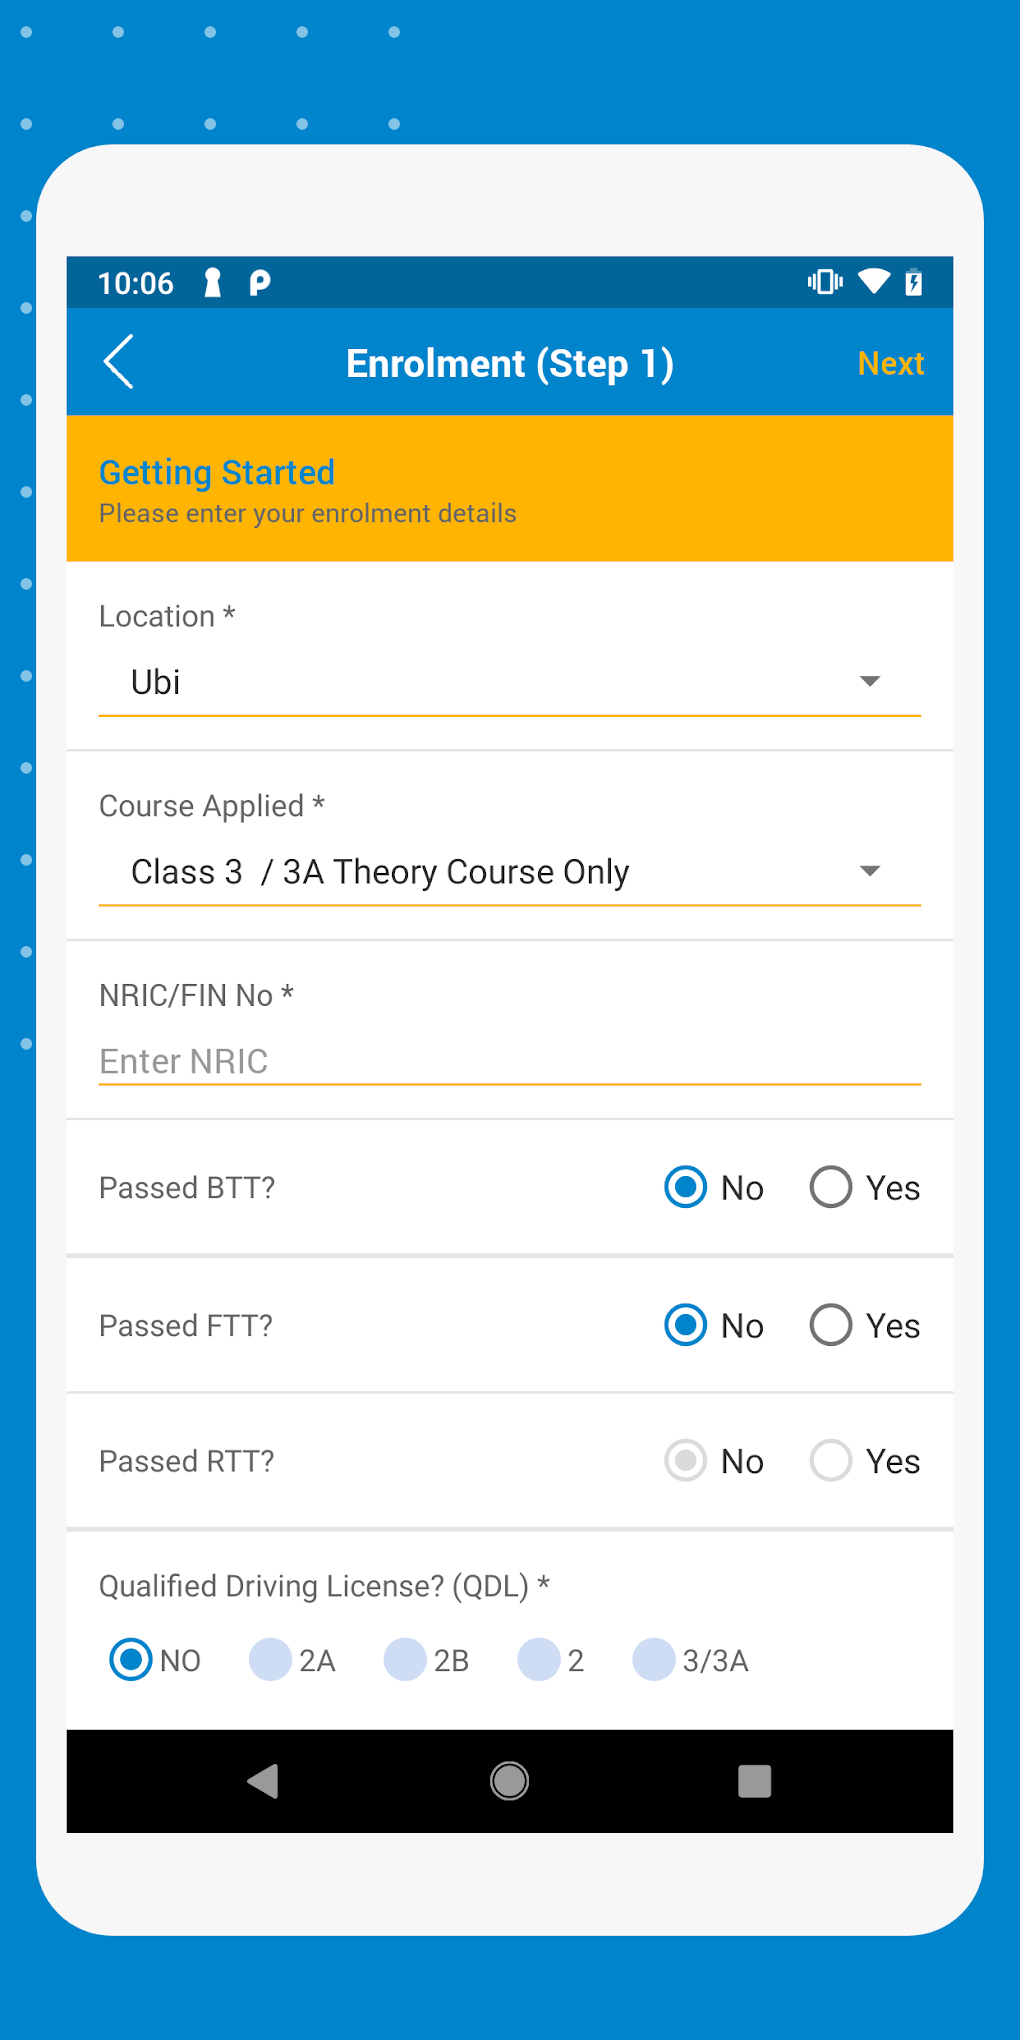Screen dimensions: 1020x2040
Task: Click the lock icon in the status bar
Action: pos(210,283)
